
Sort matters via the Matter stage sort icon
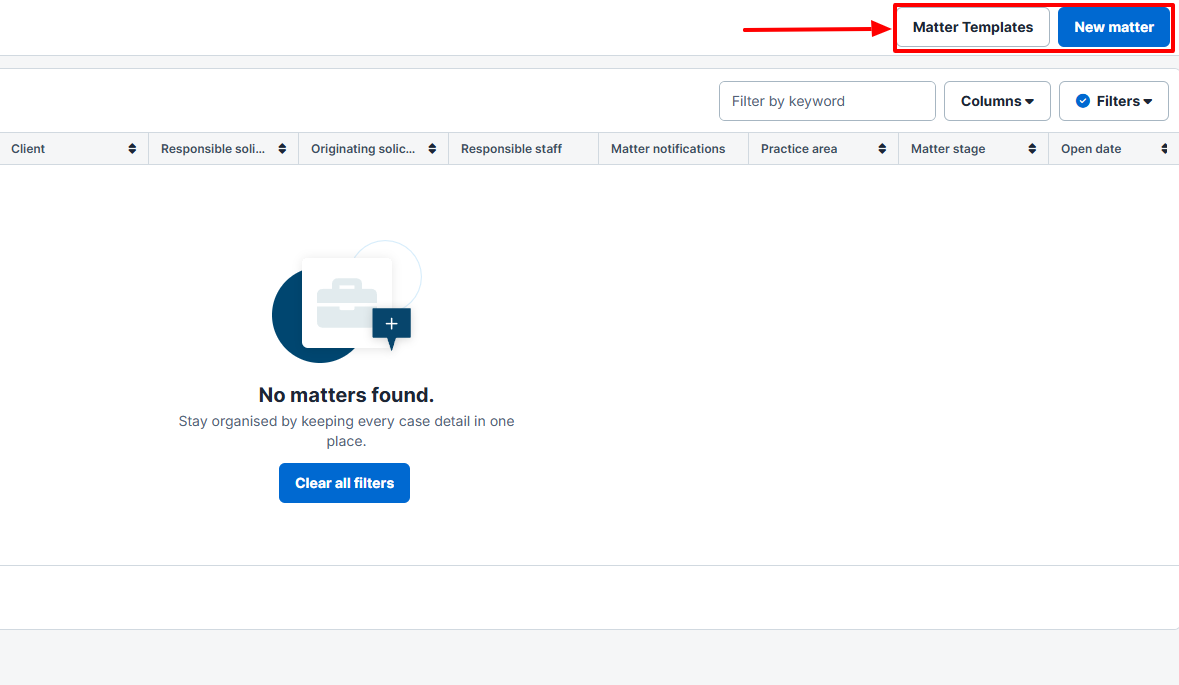pyautogui.click(x=1032, y=149)
